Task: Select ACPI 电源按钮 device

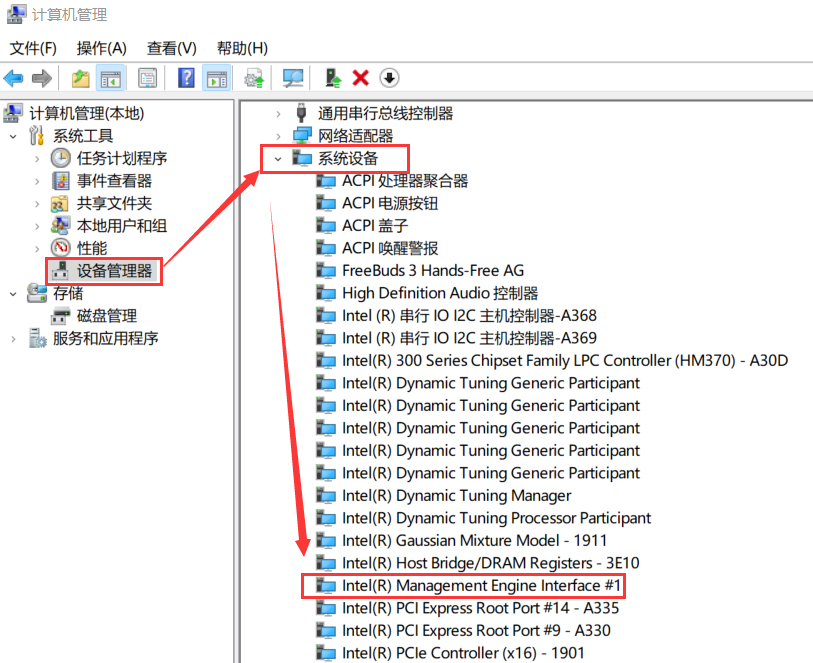Action: point(390,203)
